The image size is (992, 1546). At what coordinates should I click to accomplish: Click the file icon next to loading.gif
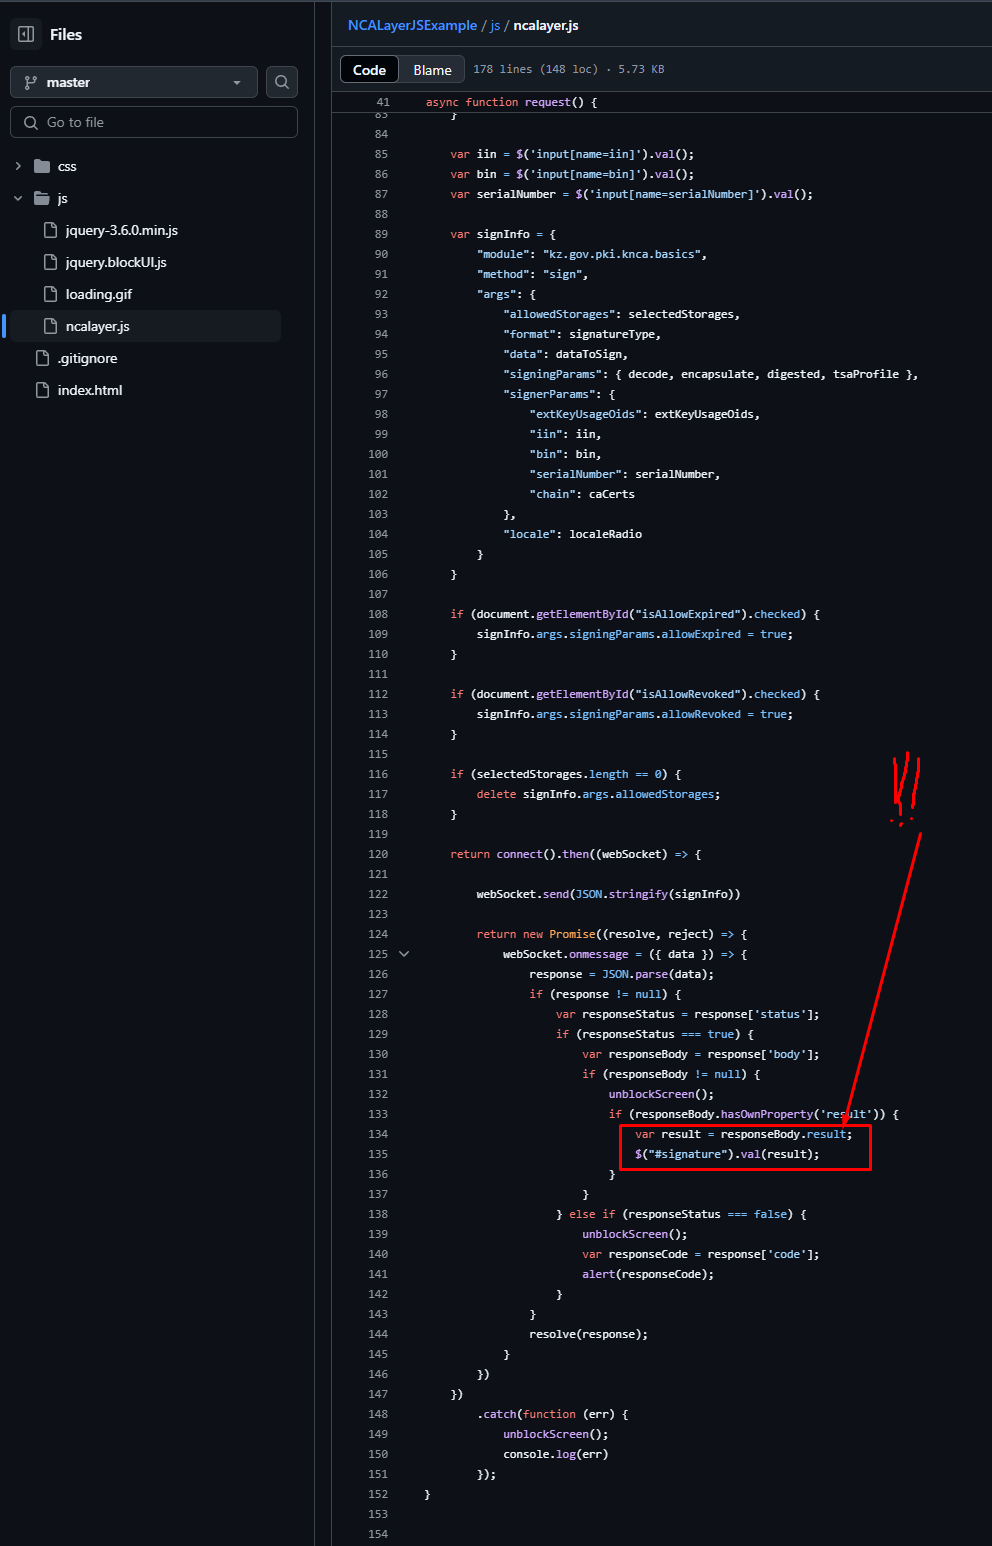(51, 293)
